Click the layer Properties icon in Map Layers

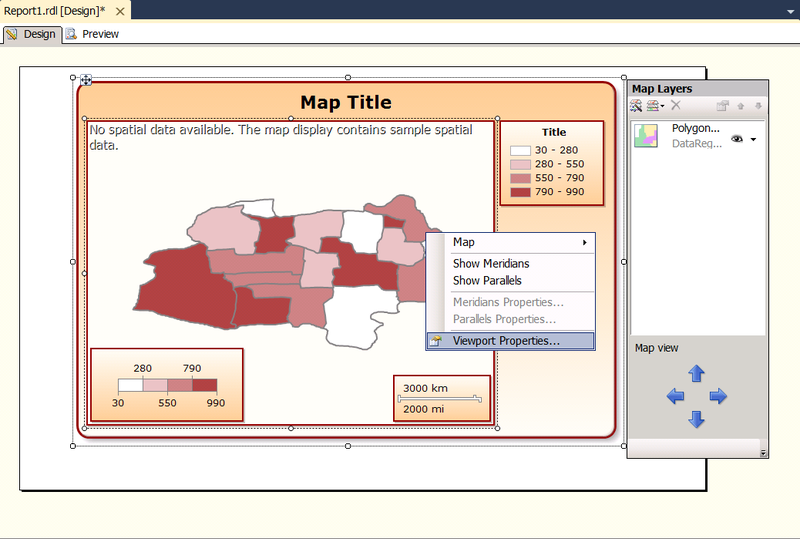tap(722, 106)
